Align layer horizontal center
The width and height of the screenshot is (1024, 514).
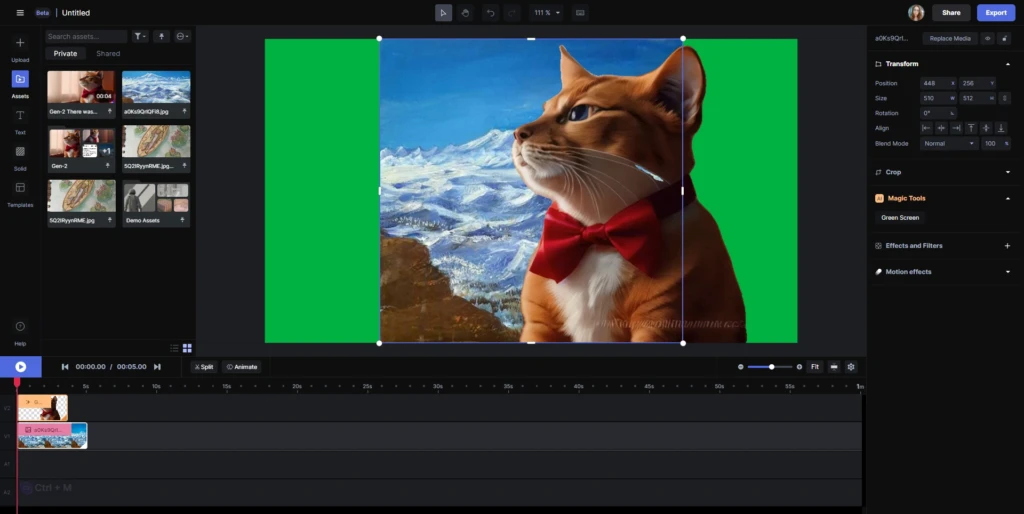coord(941,128)
